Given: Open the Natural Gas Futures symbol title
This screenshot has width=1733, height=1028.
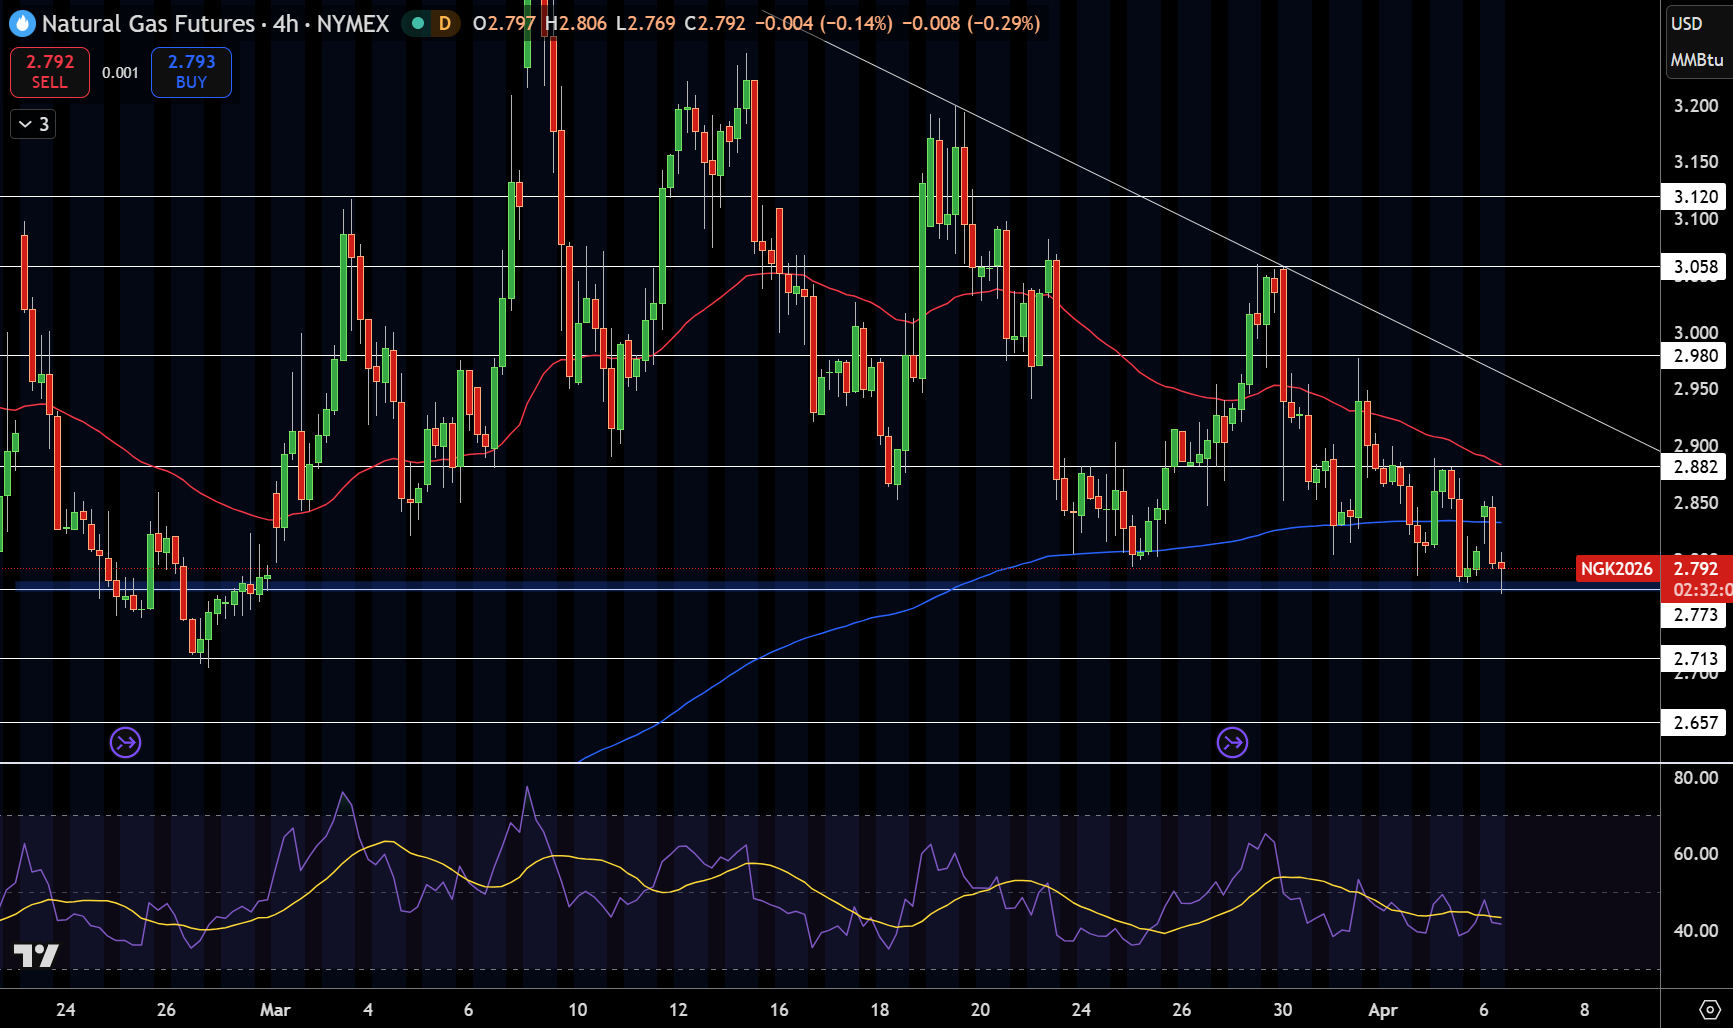Looking at the screenshot, I should (x=148, y=23).
